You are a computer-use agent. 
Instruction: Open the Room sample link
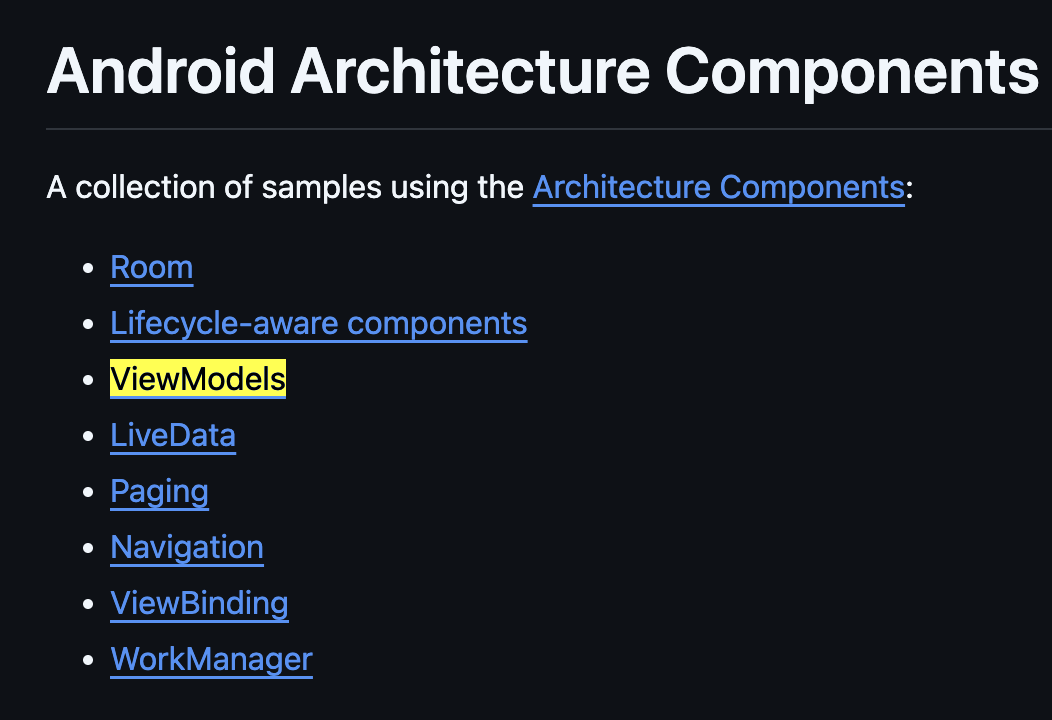(152, 268)
